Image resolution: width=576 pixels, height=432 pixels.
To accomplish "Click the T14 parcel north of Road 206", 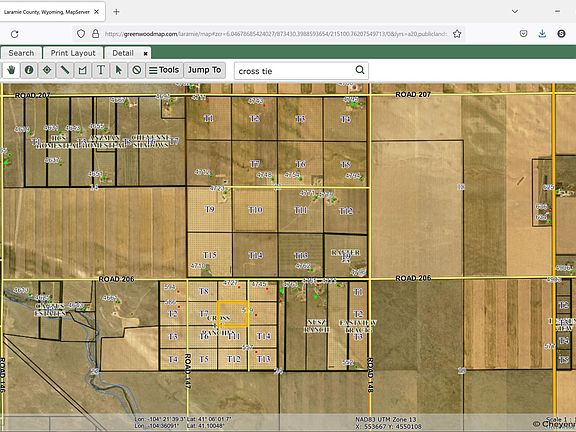I will (255, 255).
